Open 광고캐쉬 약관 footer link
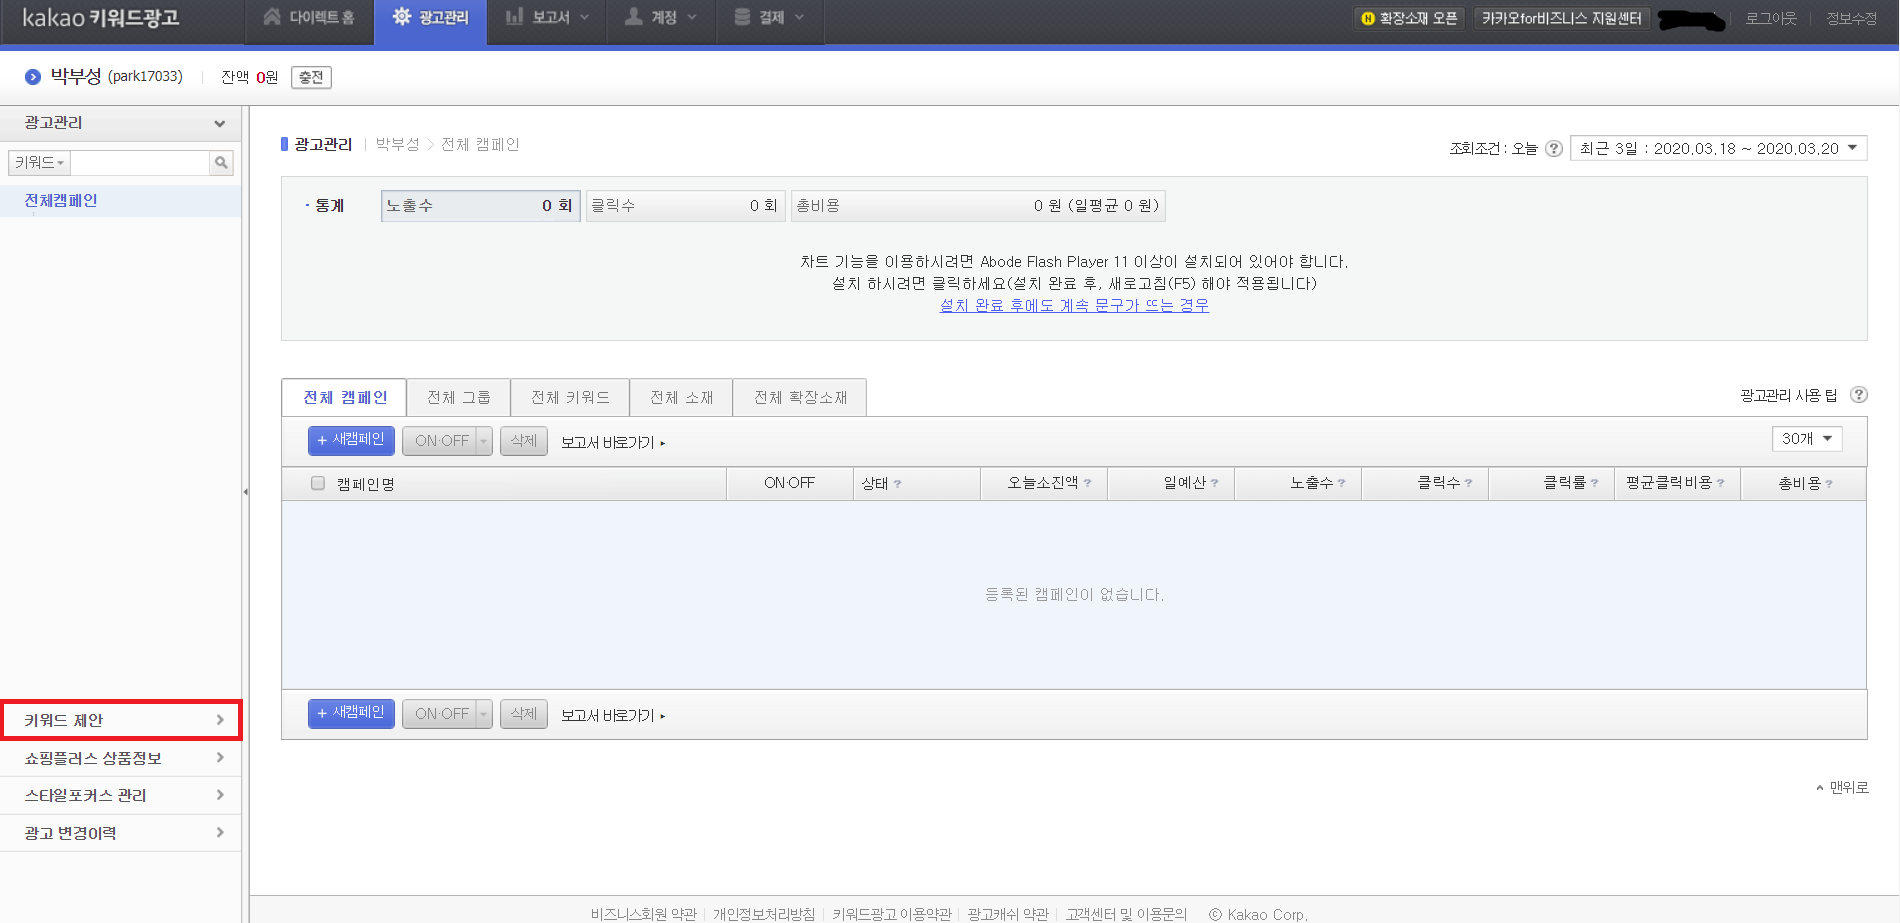The image size is (1900, 923). [1008, 914]
